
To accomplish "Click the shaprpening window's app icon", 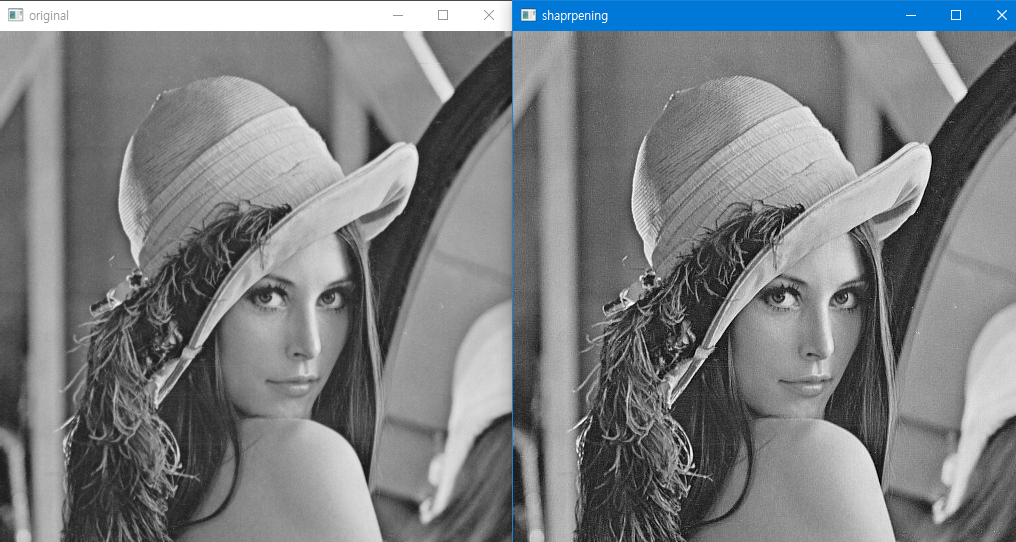I will [x=528, y=15].
